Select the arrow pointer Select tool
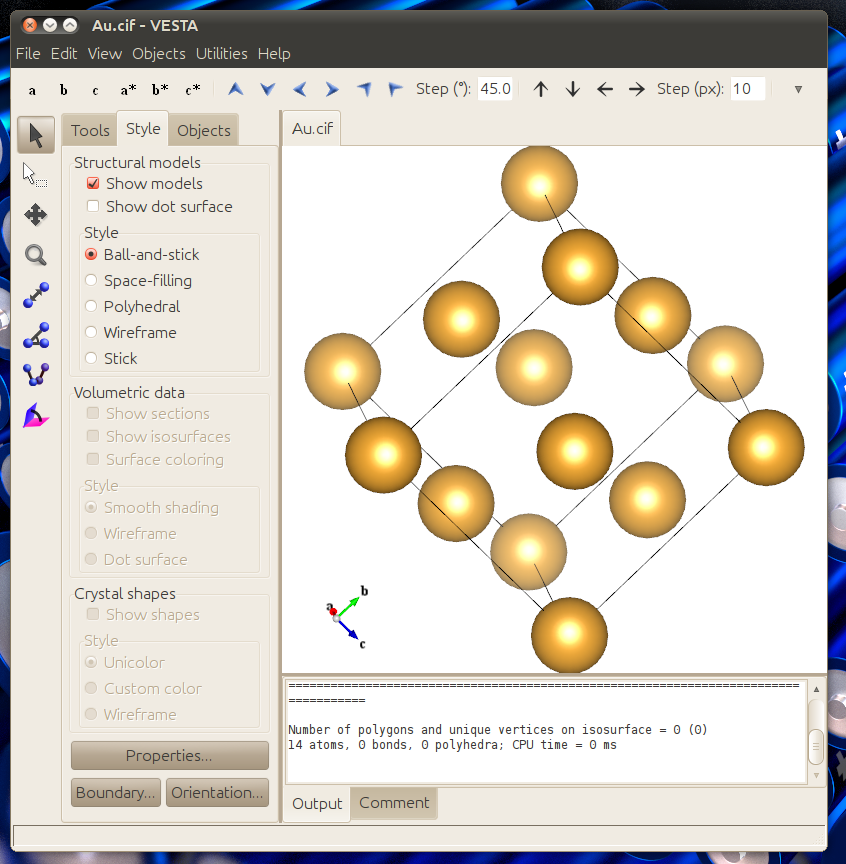Screen dimensions: 846x864 click(36, 135)
